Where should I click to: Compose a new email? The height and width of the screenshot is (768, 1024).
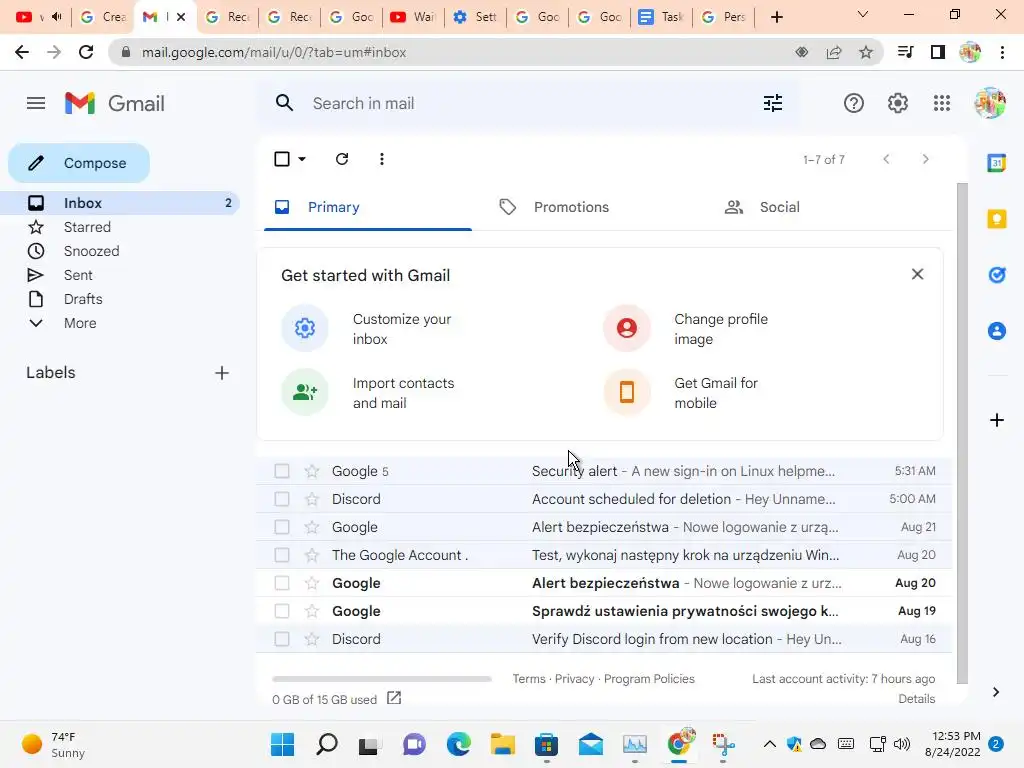(x=79, y=163)
